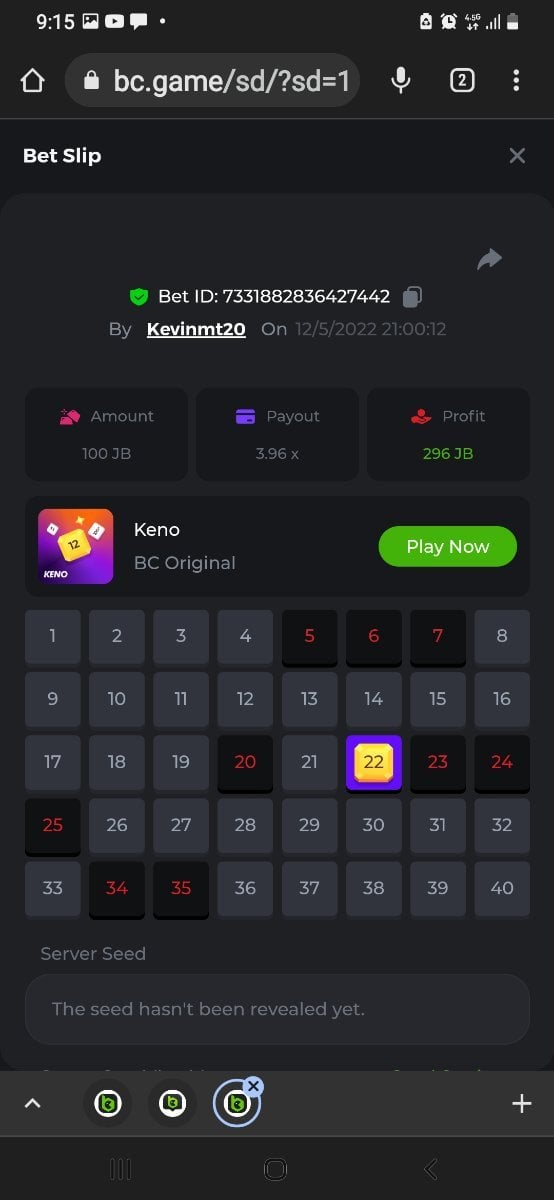Viewport: 554px width, 1200px height.
Task: Open Kevinmt20 user profile link
Action: click(196, 329)
